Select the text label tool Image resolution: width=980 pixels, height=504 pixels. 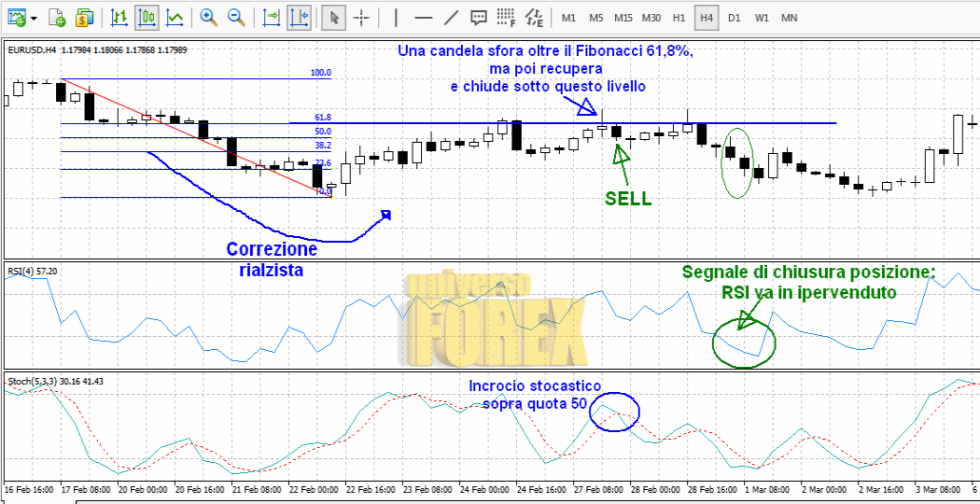point(479,17)
